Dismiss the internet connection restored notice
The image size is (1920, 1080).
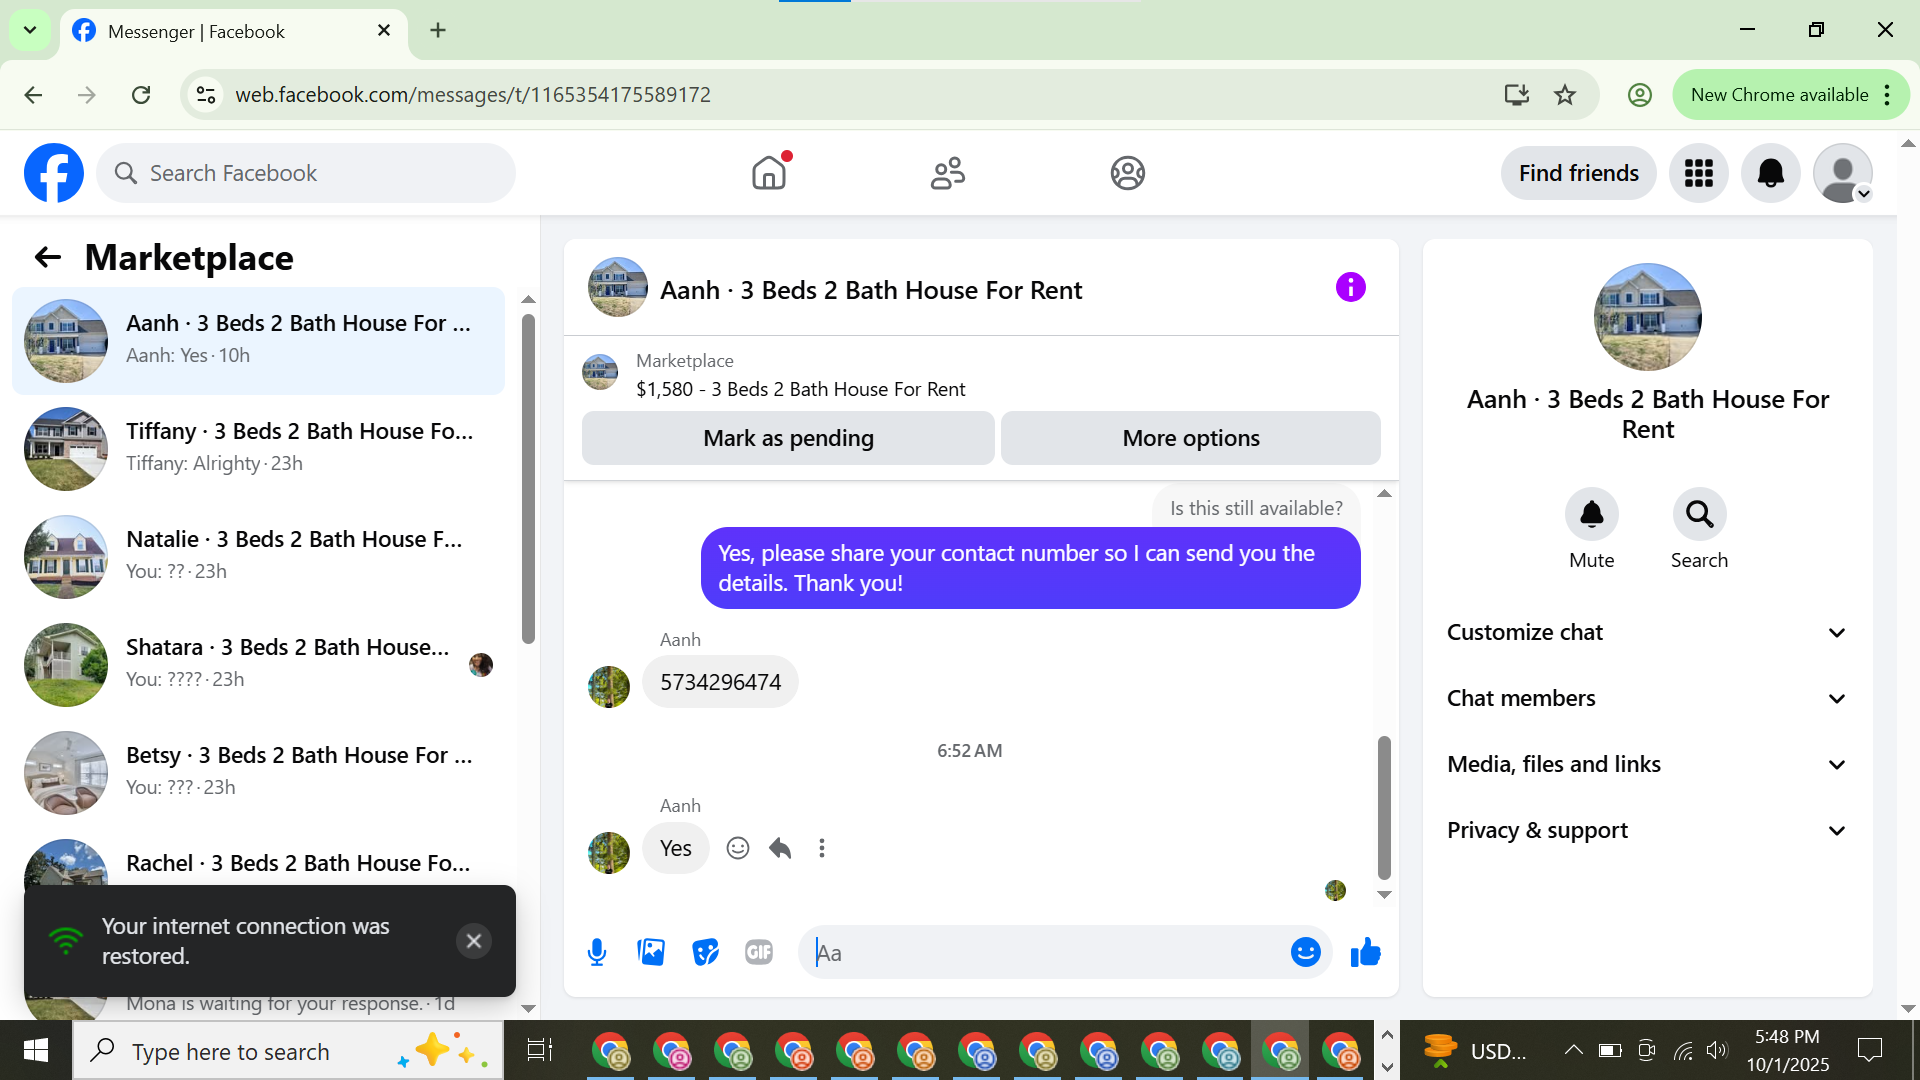click(x=474, y=941)
